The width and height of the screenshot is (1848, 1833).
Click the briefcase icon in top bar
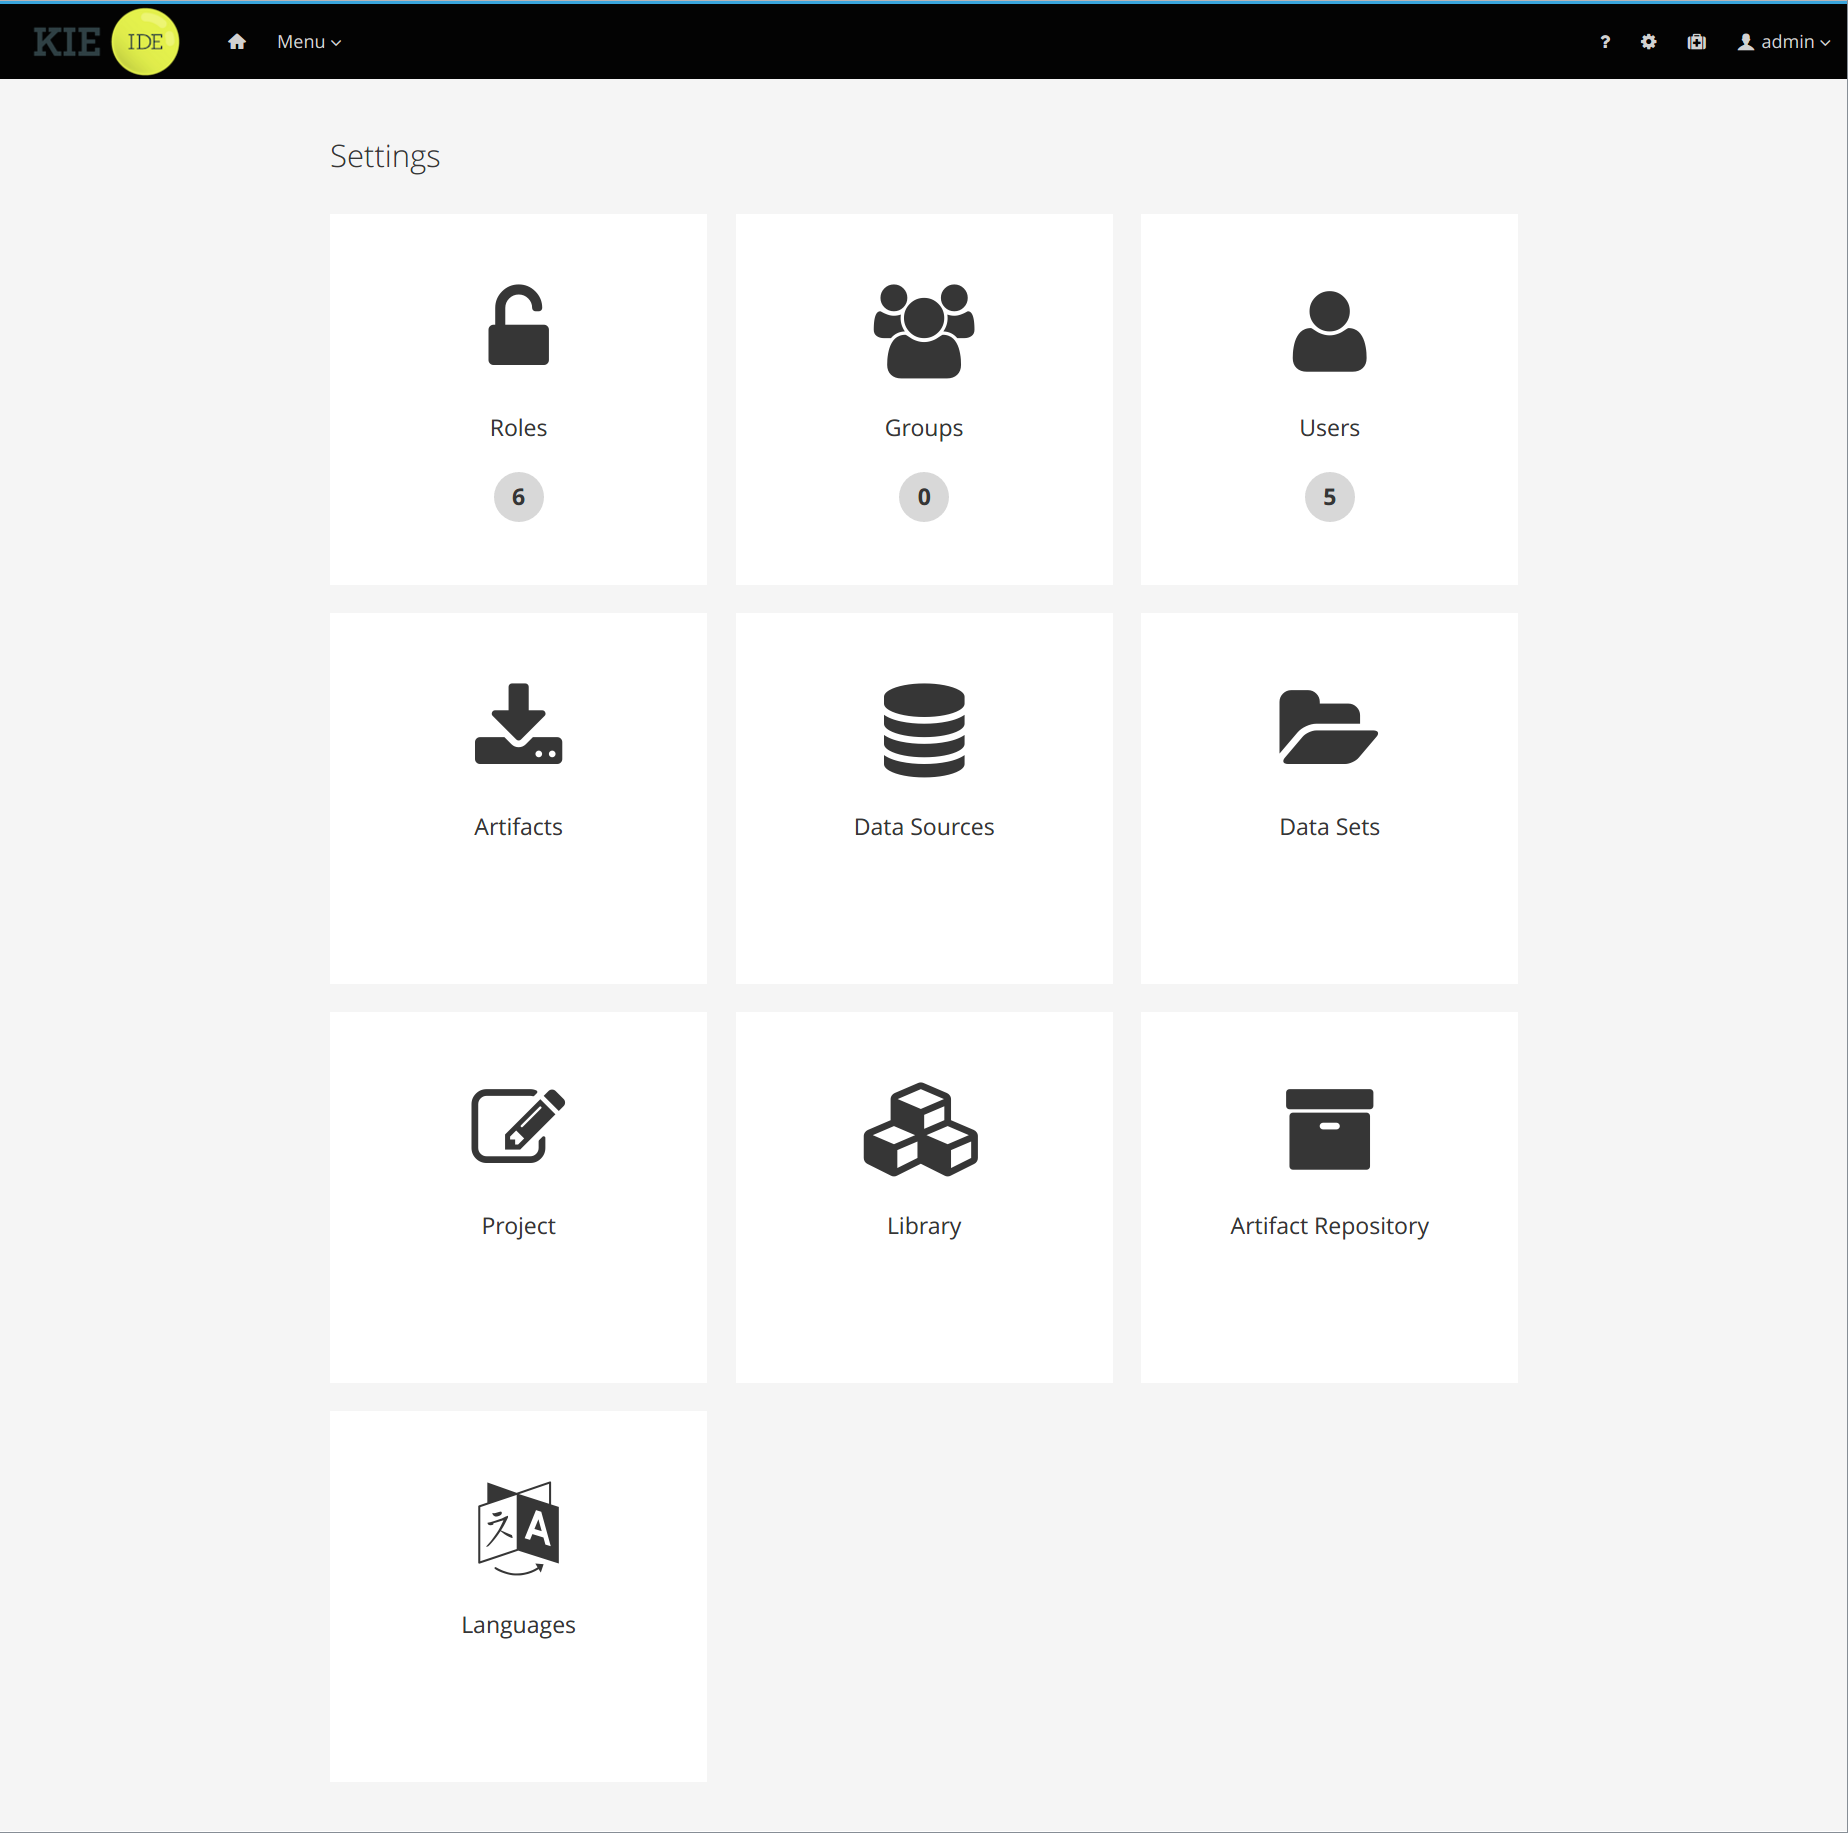[x=1697, y=42]
